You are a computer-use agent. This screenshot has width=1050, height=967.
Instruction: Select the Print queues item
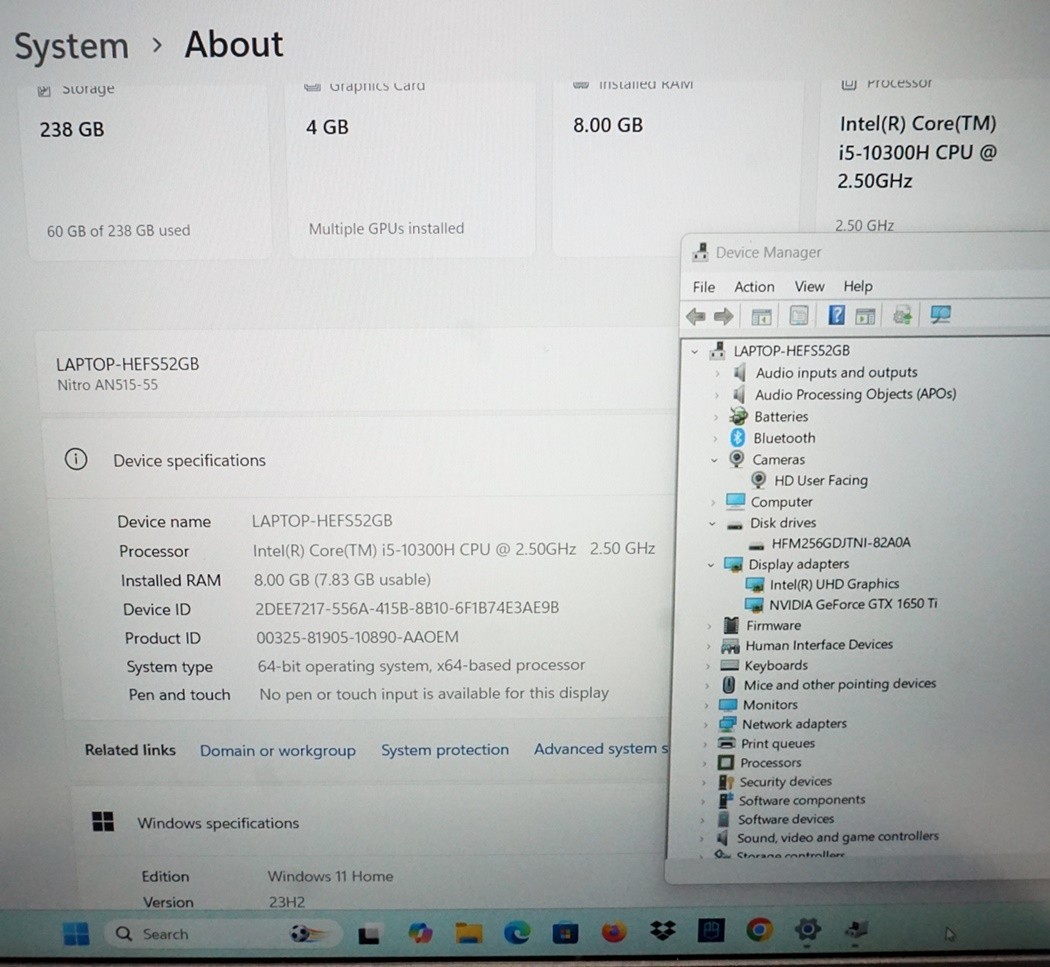coord(777,744)
